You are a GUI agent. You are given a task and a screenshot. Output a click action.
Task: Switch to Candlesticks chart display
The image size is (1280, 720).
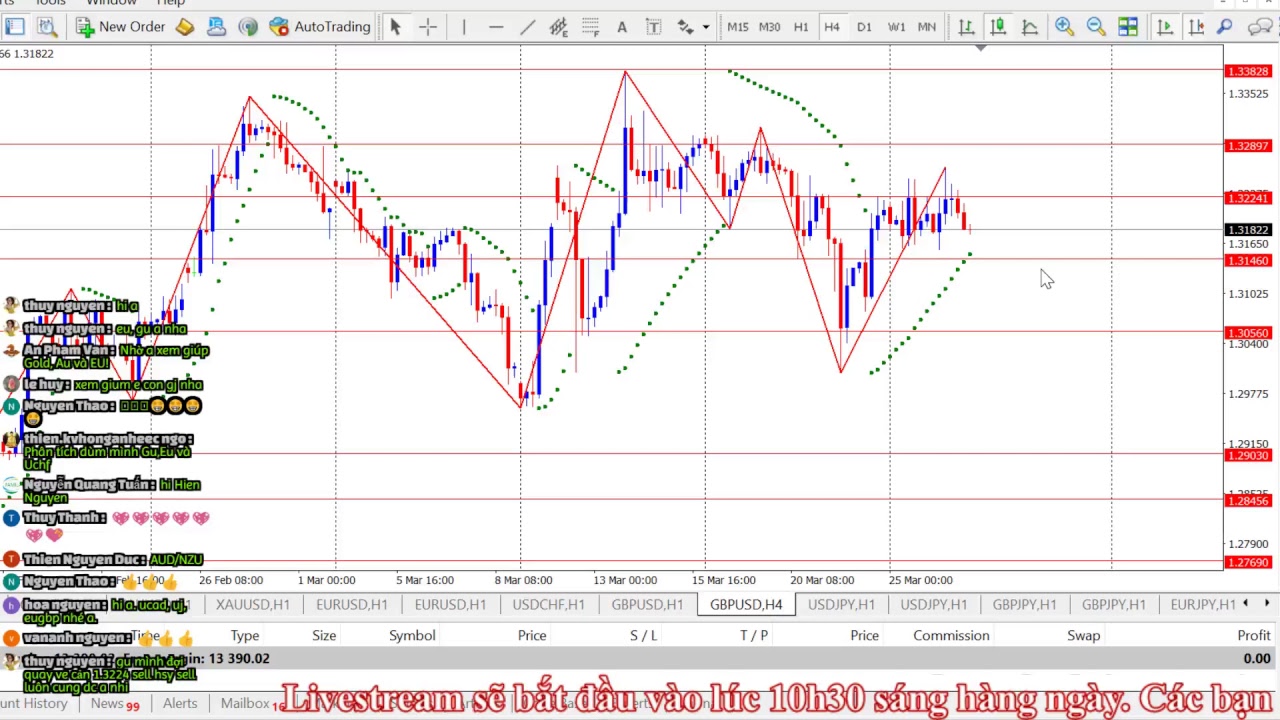pos(998,27)
